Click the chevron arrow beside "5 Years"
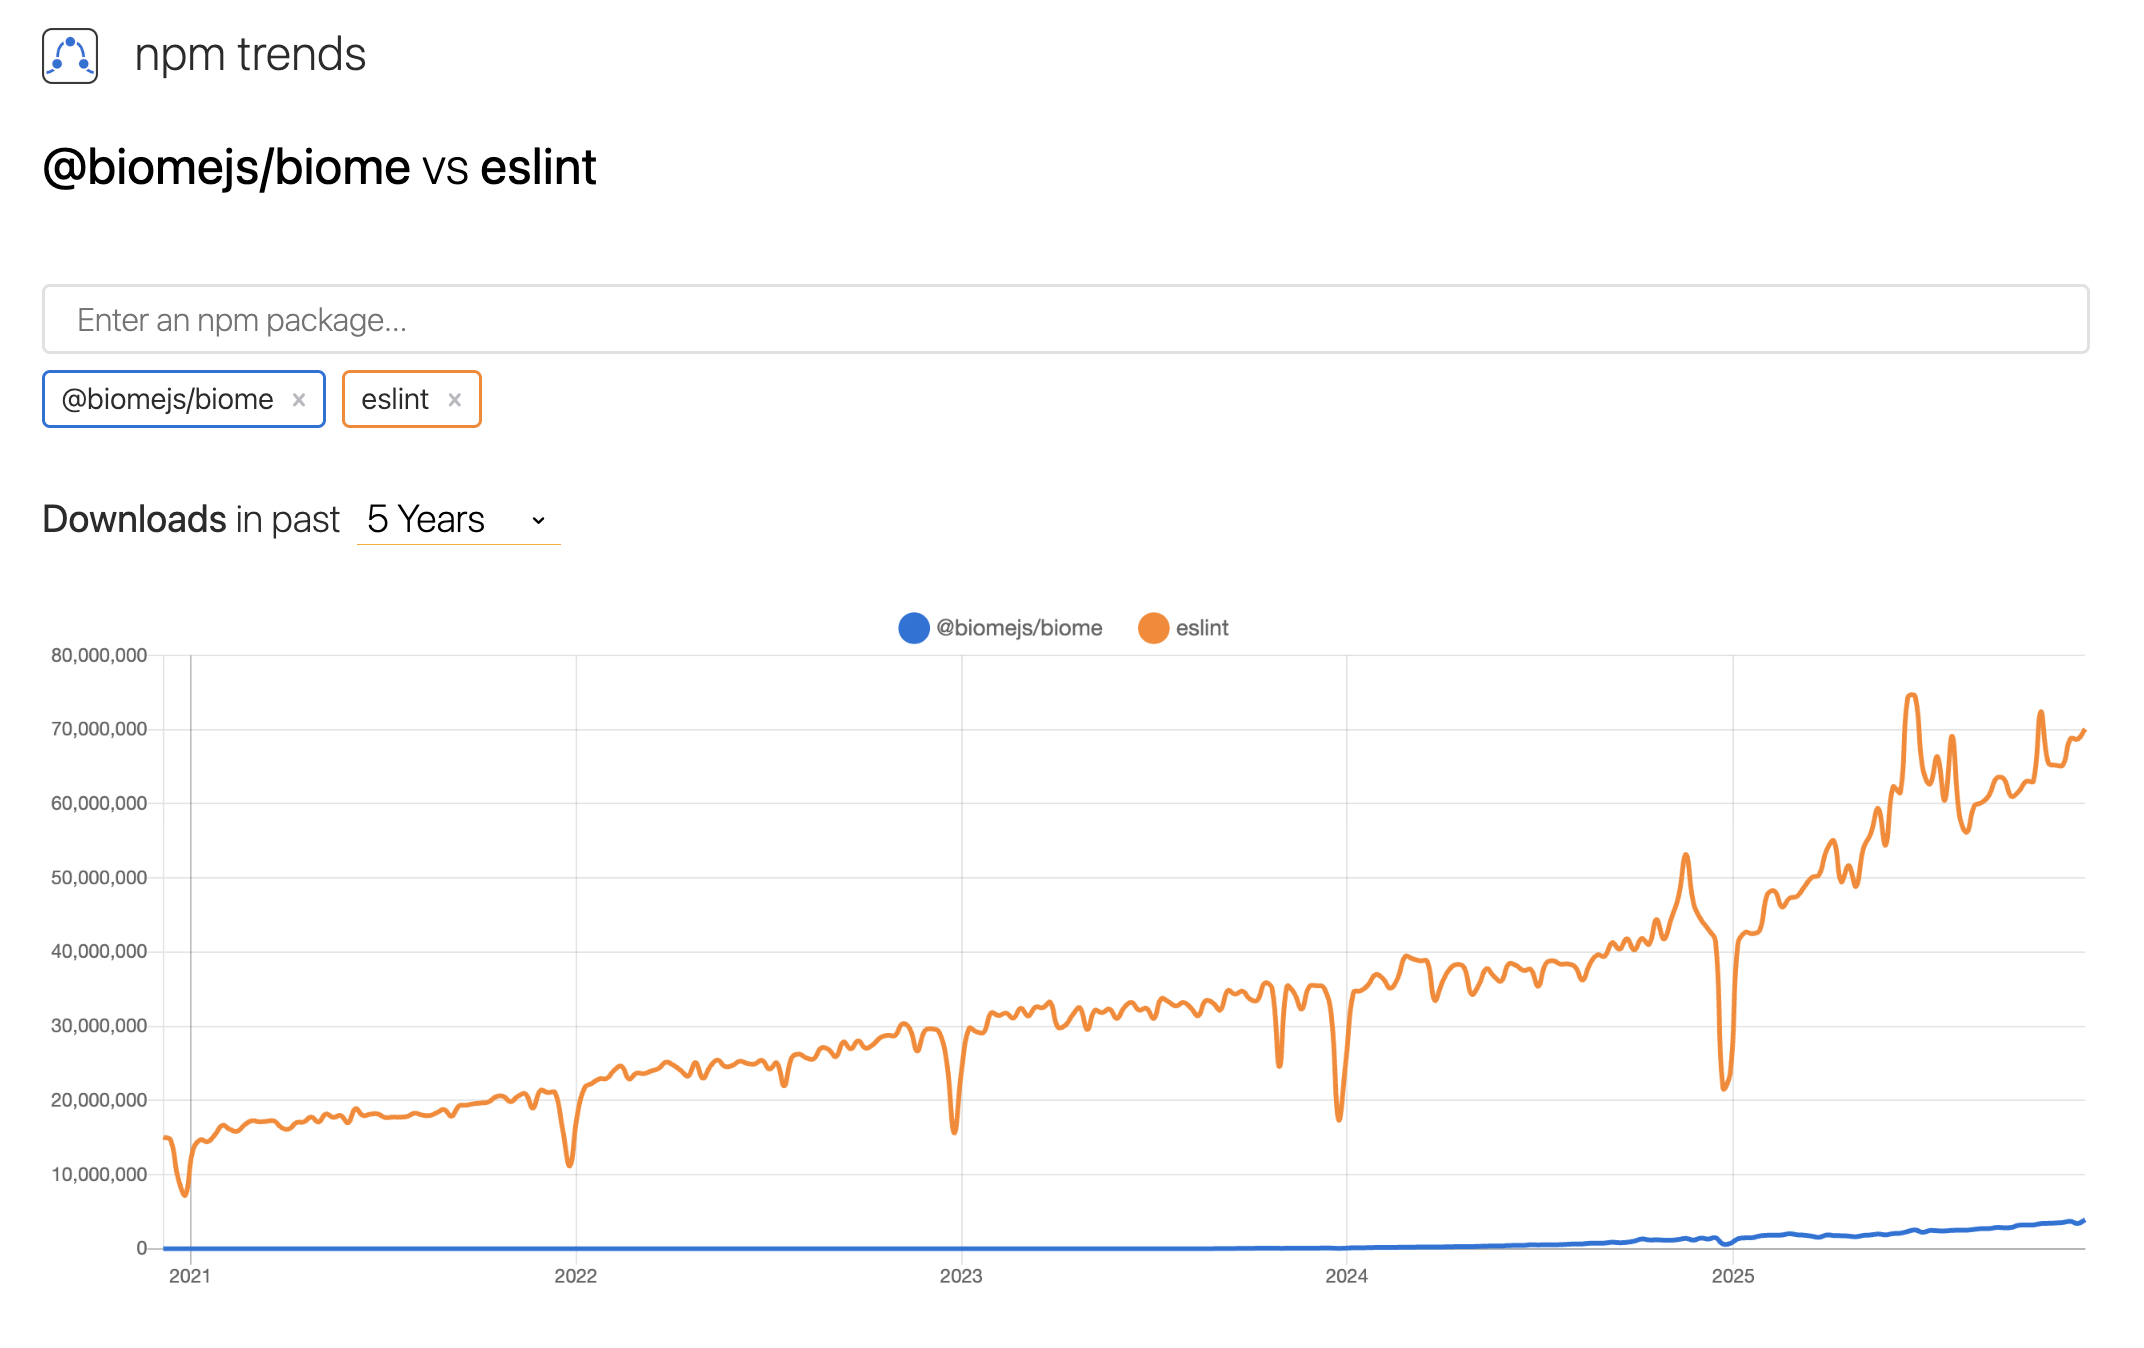The width and height of the screenshot is (2144, 1348). [x=539, y=521]
